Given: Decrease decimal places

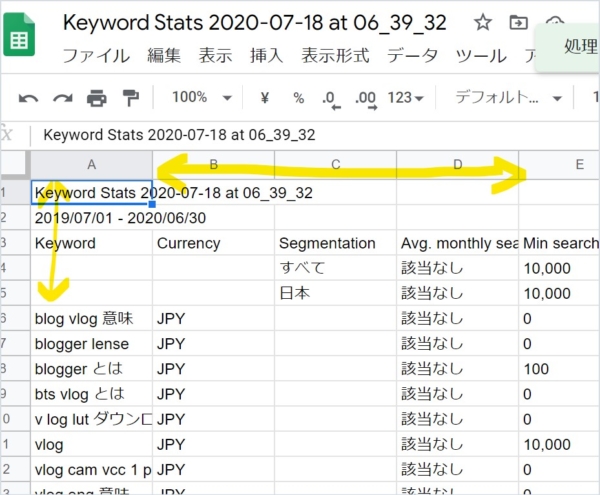Looking at the screenshot, I should (331, 99).
